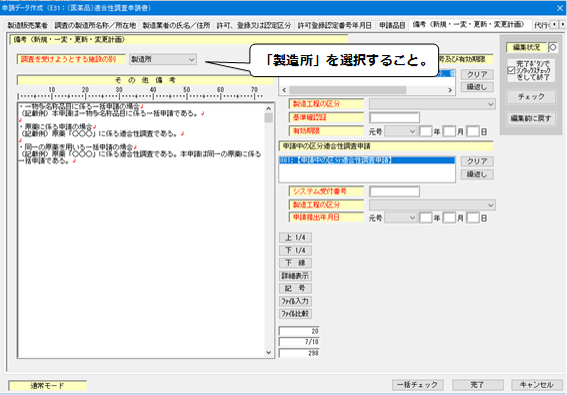Click upper 繰返し button
This screenshot has height=395, width=567.
[477, 87]
